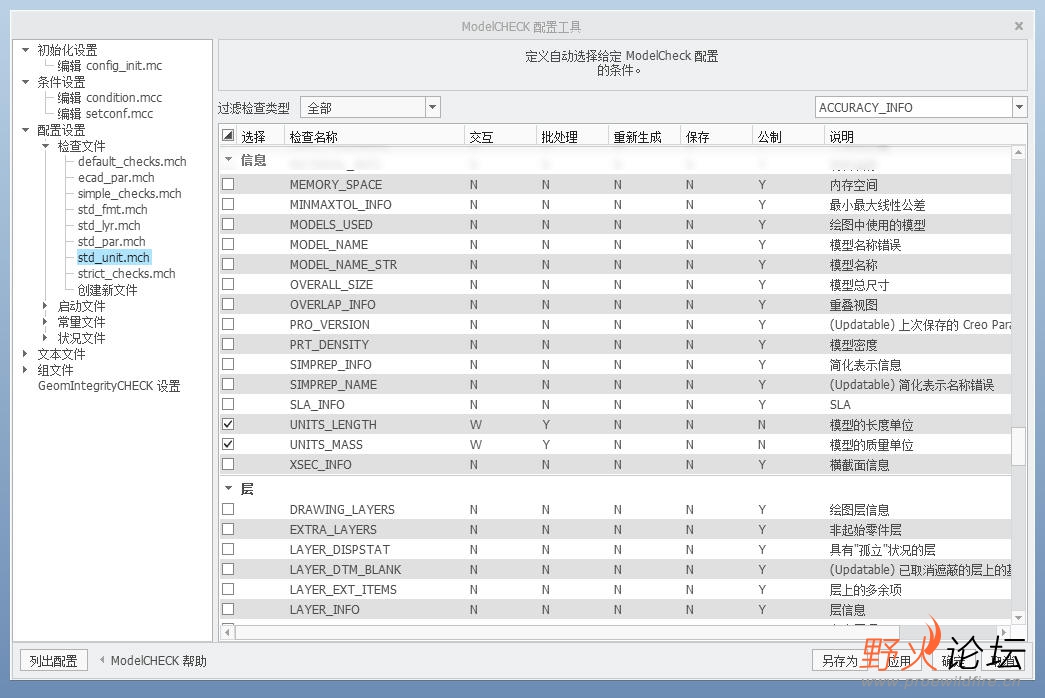Expand the 状况文件 tree node
The image size is (1045, 698).
(45, 338)
